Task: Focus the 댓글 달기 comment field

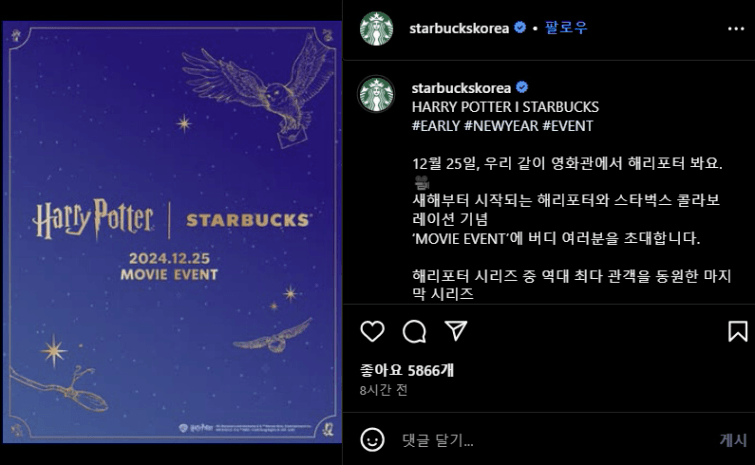Action: 554,440
